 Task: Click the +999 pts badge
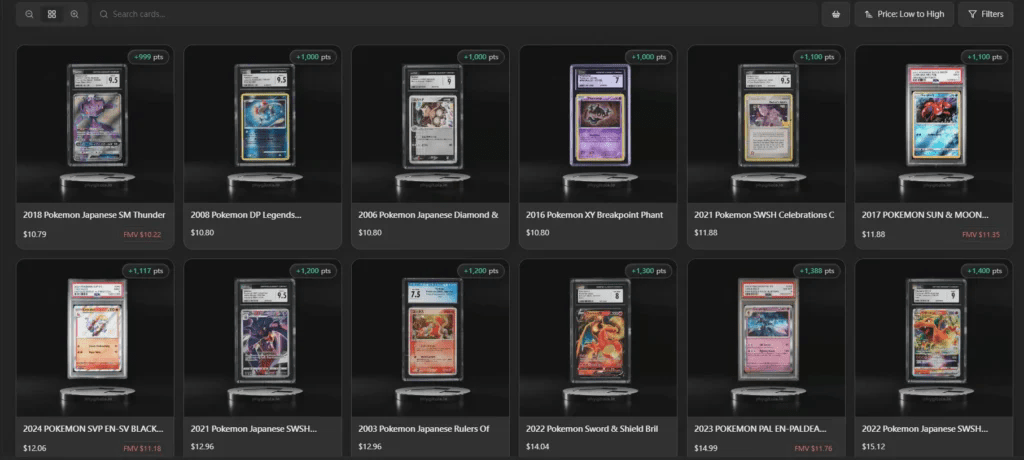pos(148,57)
